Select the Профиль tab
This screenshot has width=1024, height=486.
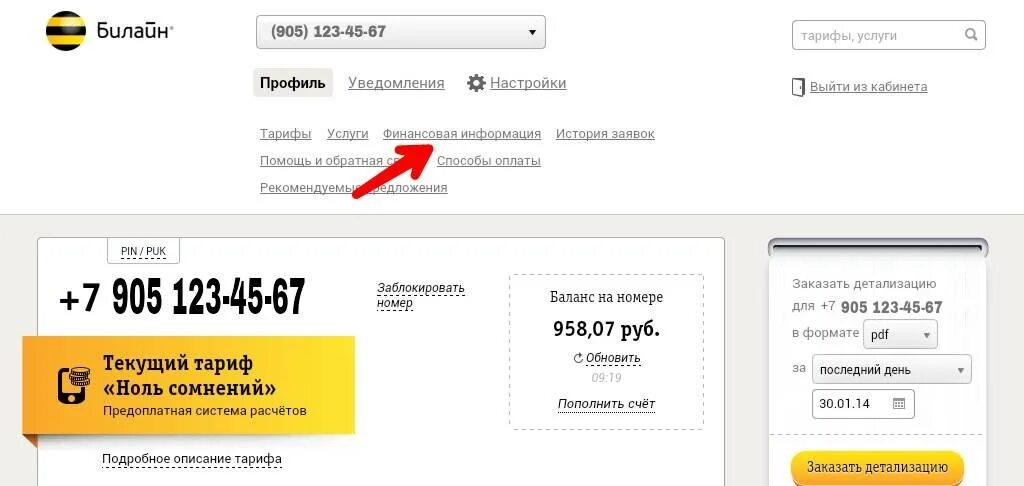tap(293, 83)
